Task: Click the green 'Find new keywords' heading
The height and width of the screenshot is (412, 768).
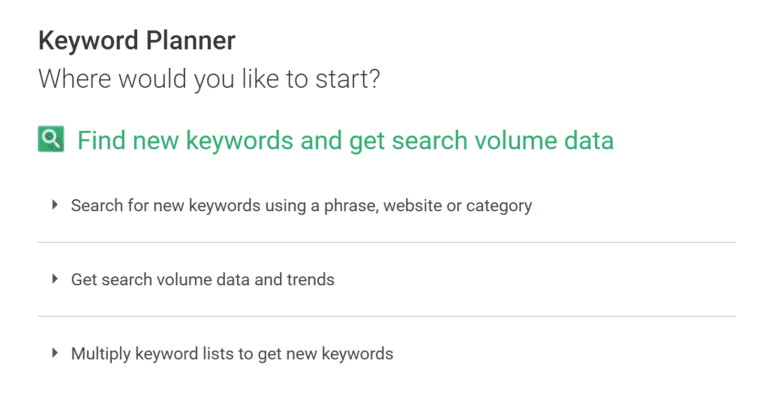Action: pyautogui.click(x=345, y=141)
